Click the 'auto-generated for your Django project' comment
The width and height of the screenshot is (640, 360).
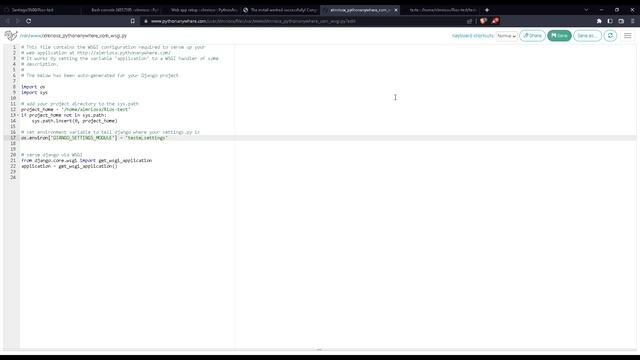pos(100,76)
